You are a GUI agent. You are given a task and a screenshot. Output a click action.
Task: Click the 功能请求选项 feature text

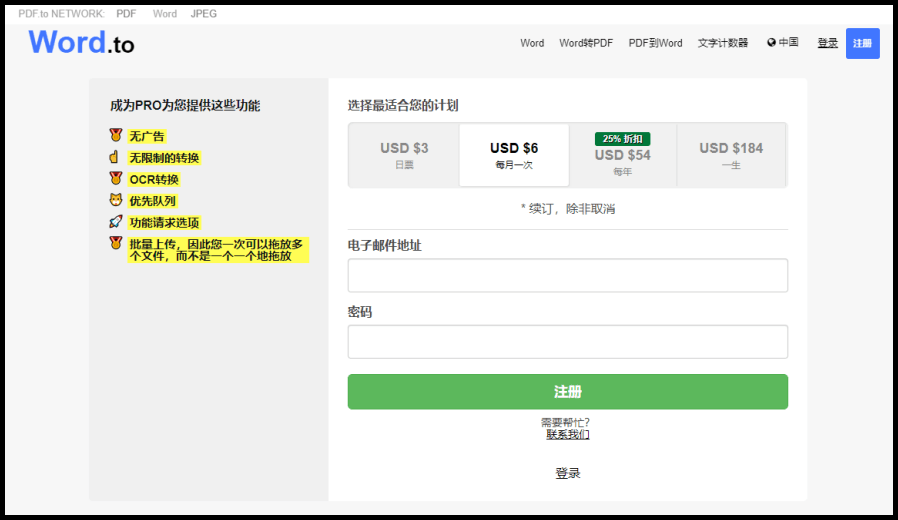point(164,223)
